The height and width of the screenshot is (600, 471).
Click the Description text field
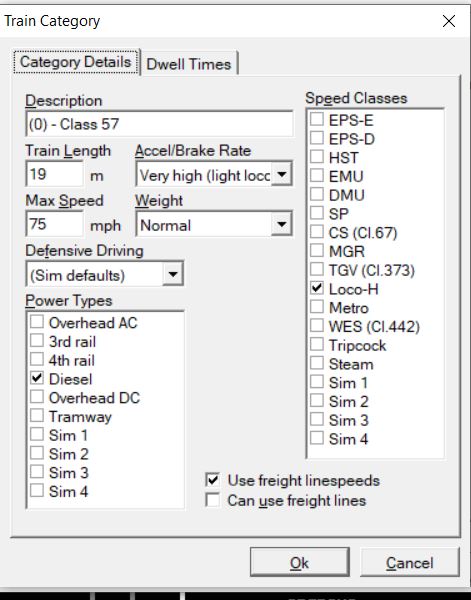(160, 124)
